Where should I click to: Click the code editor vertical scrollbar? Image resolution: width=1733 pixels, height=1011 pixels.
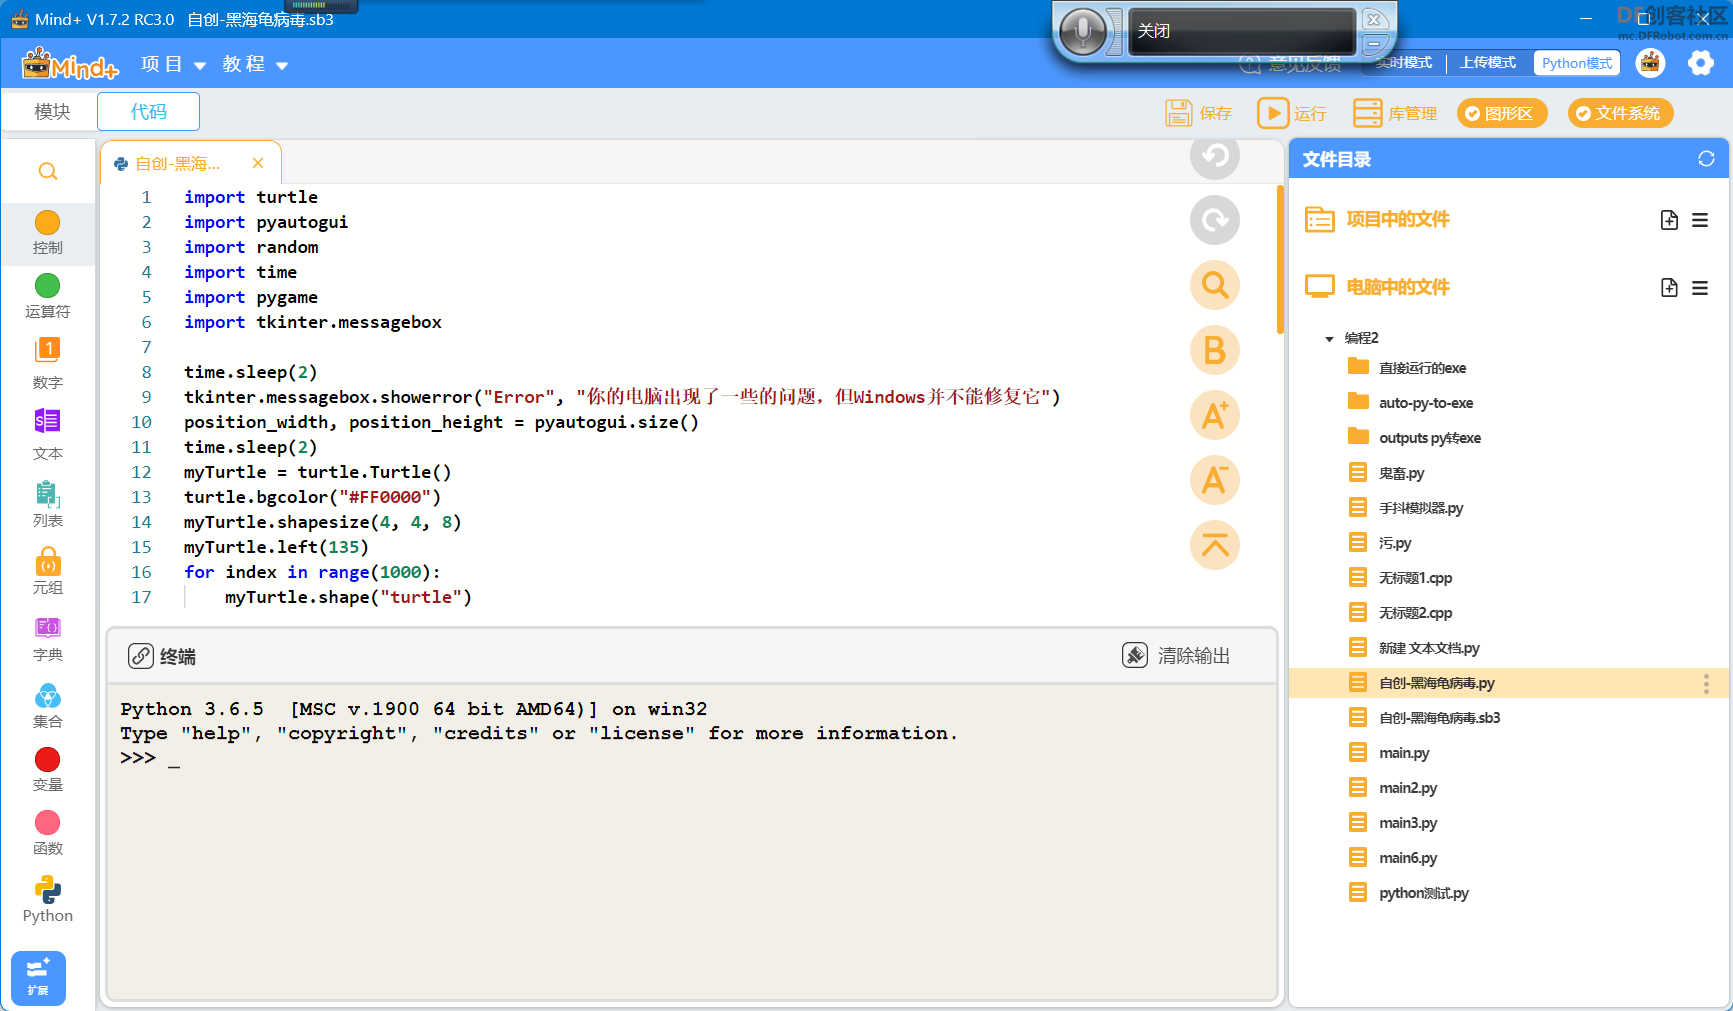tap(1280, 260)
